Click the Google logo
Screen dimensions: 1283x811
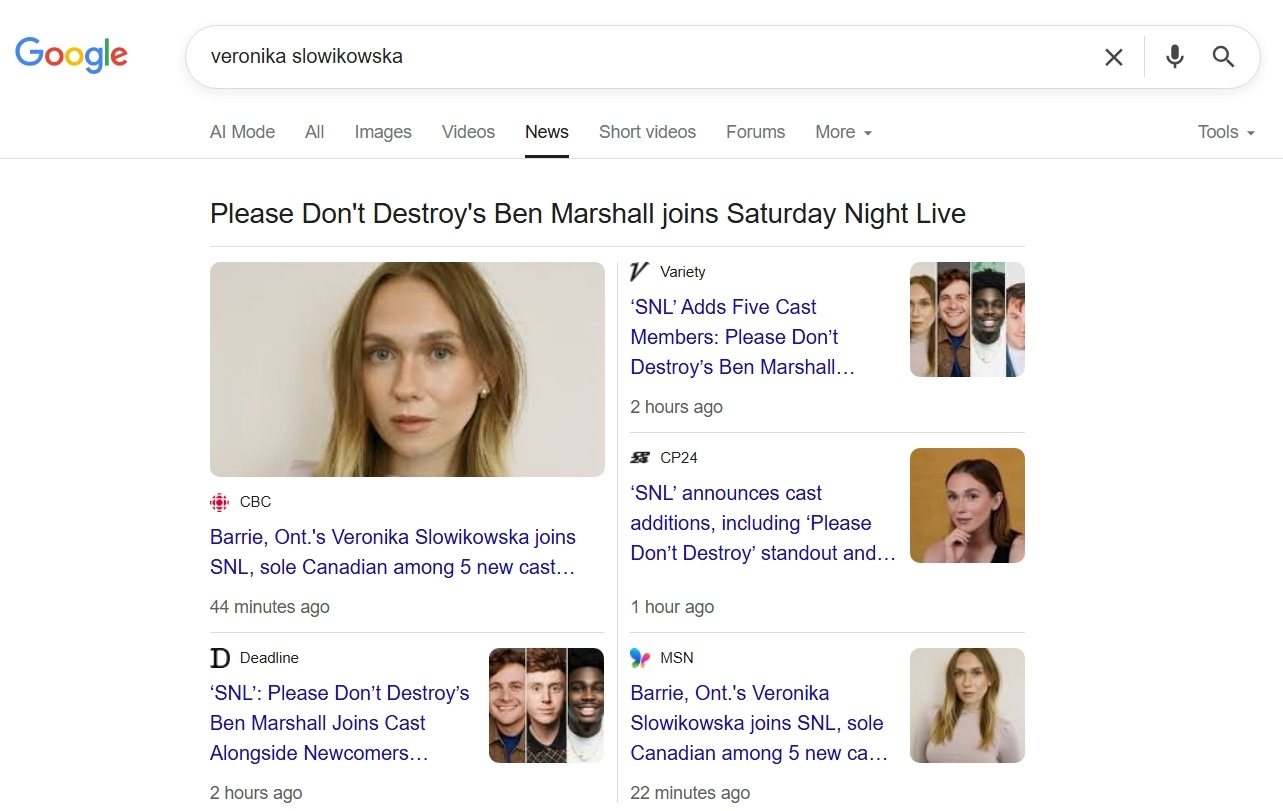tap(70, 55)
